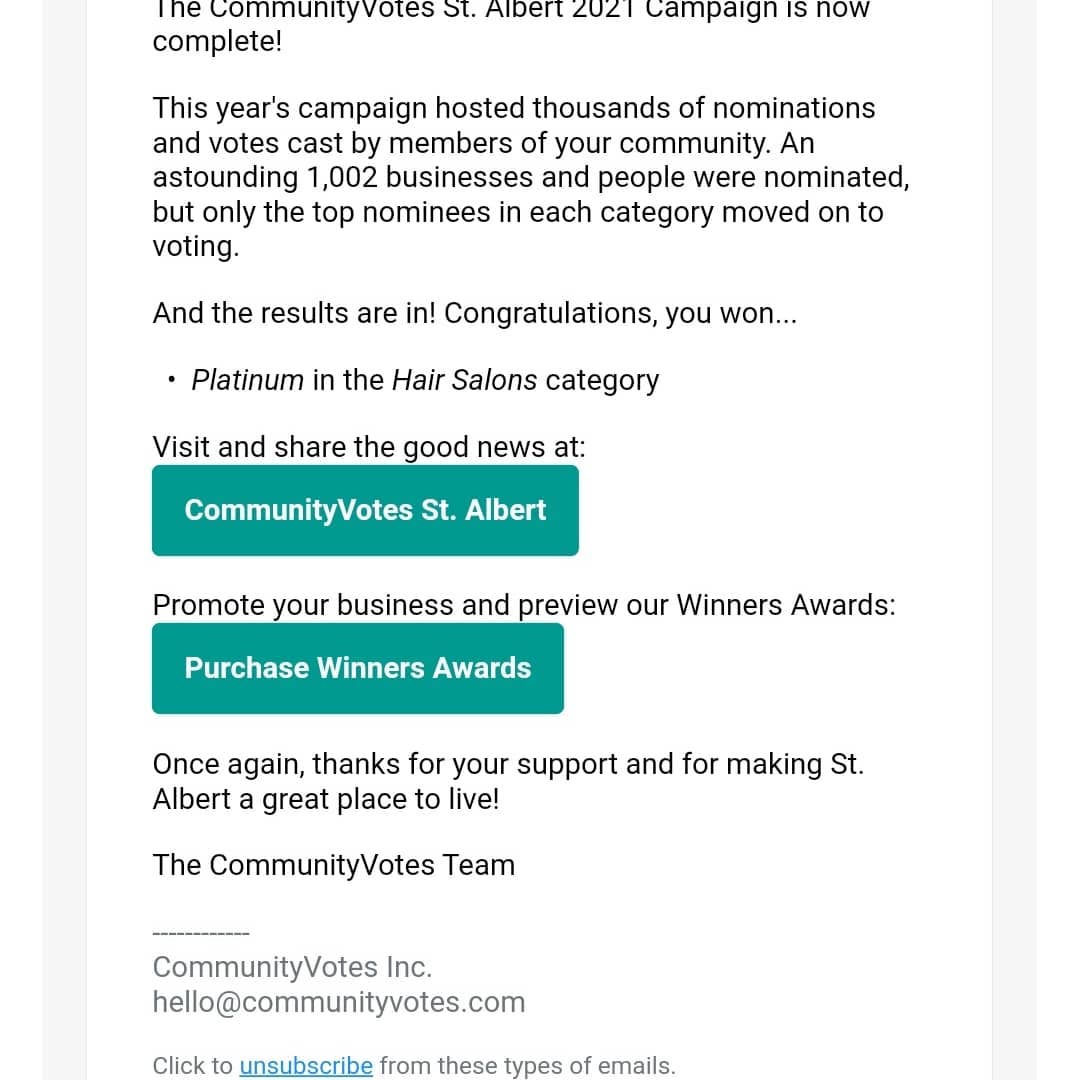Click the dashed separator above the footer
This screenshot has width=1080, height=1080.
[201, 934]
